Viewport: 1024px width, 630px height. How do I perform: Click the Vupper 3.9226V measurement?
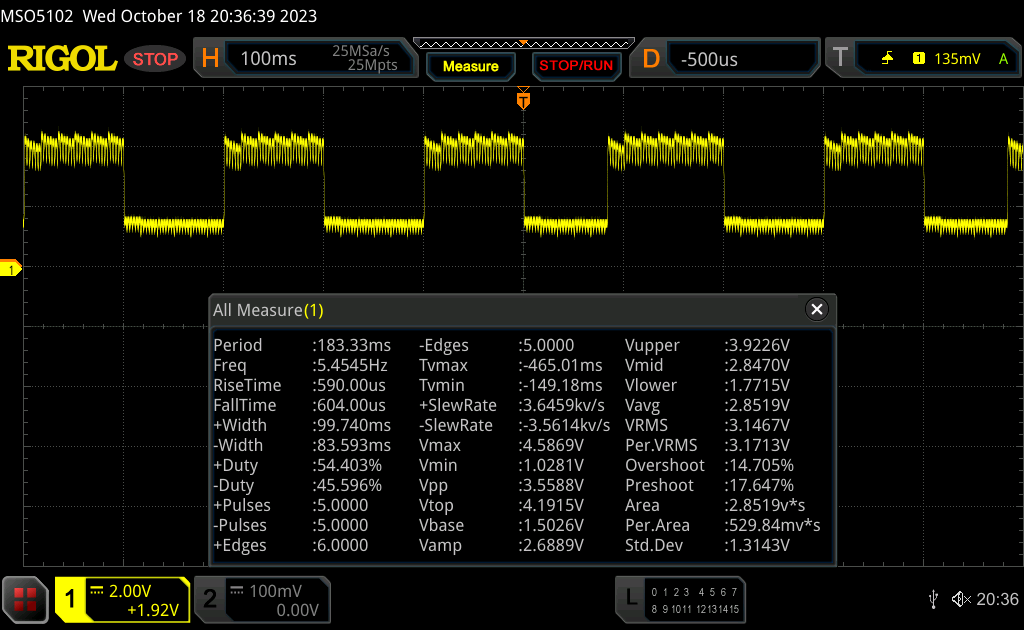(x=707, y=345)
